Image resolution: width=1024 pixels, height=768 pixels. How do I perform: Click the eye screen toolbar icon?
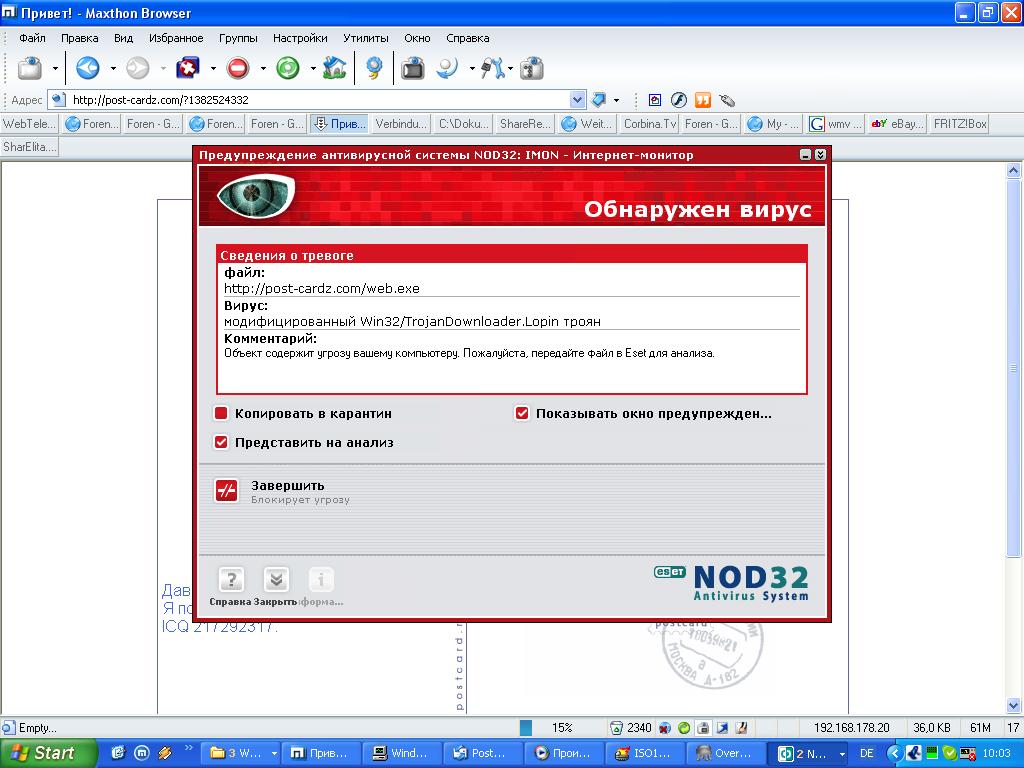click(413, 68)
